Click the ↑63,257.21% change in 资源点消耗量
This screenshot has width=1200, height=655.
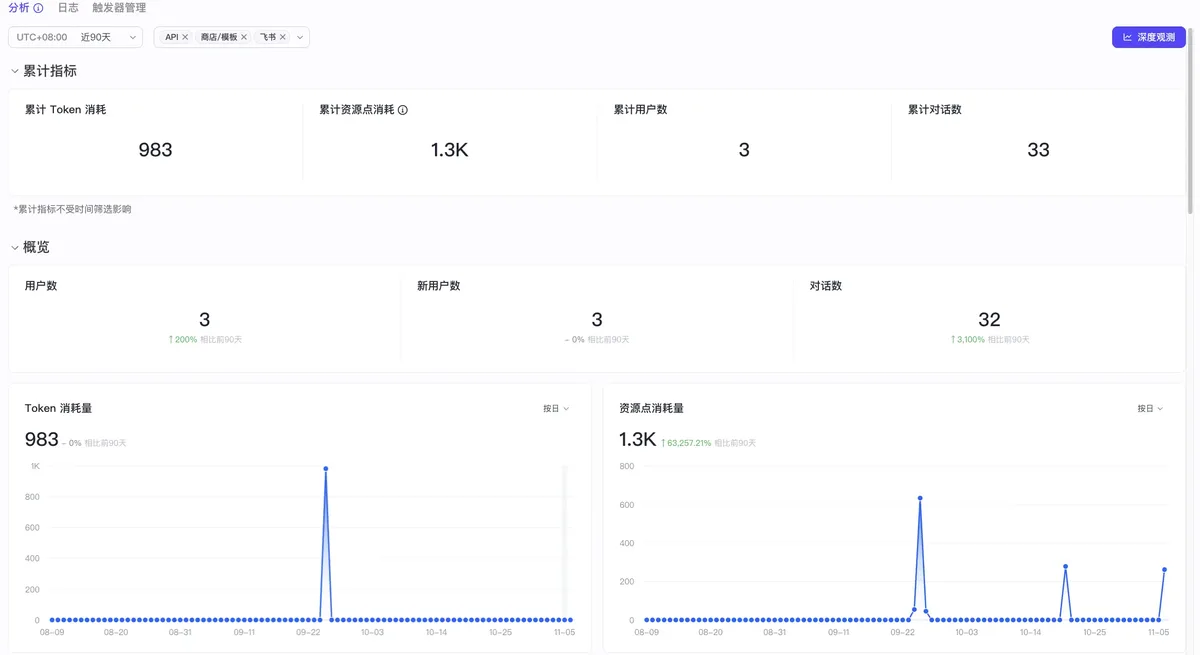tap(686, 443)
